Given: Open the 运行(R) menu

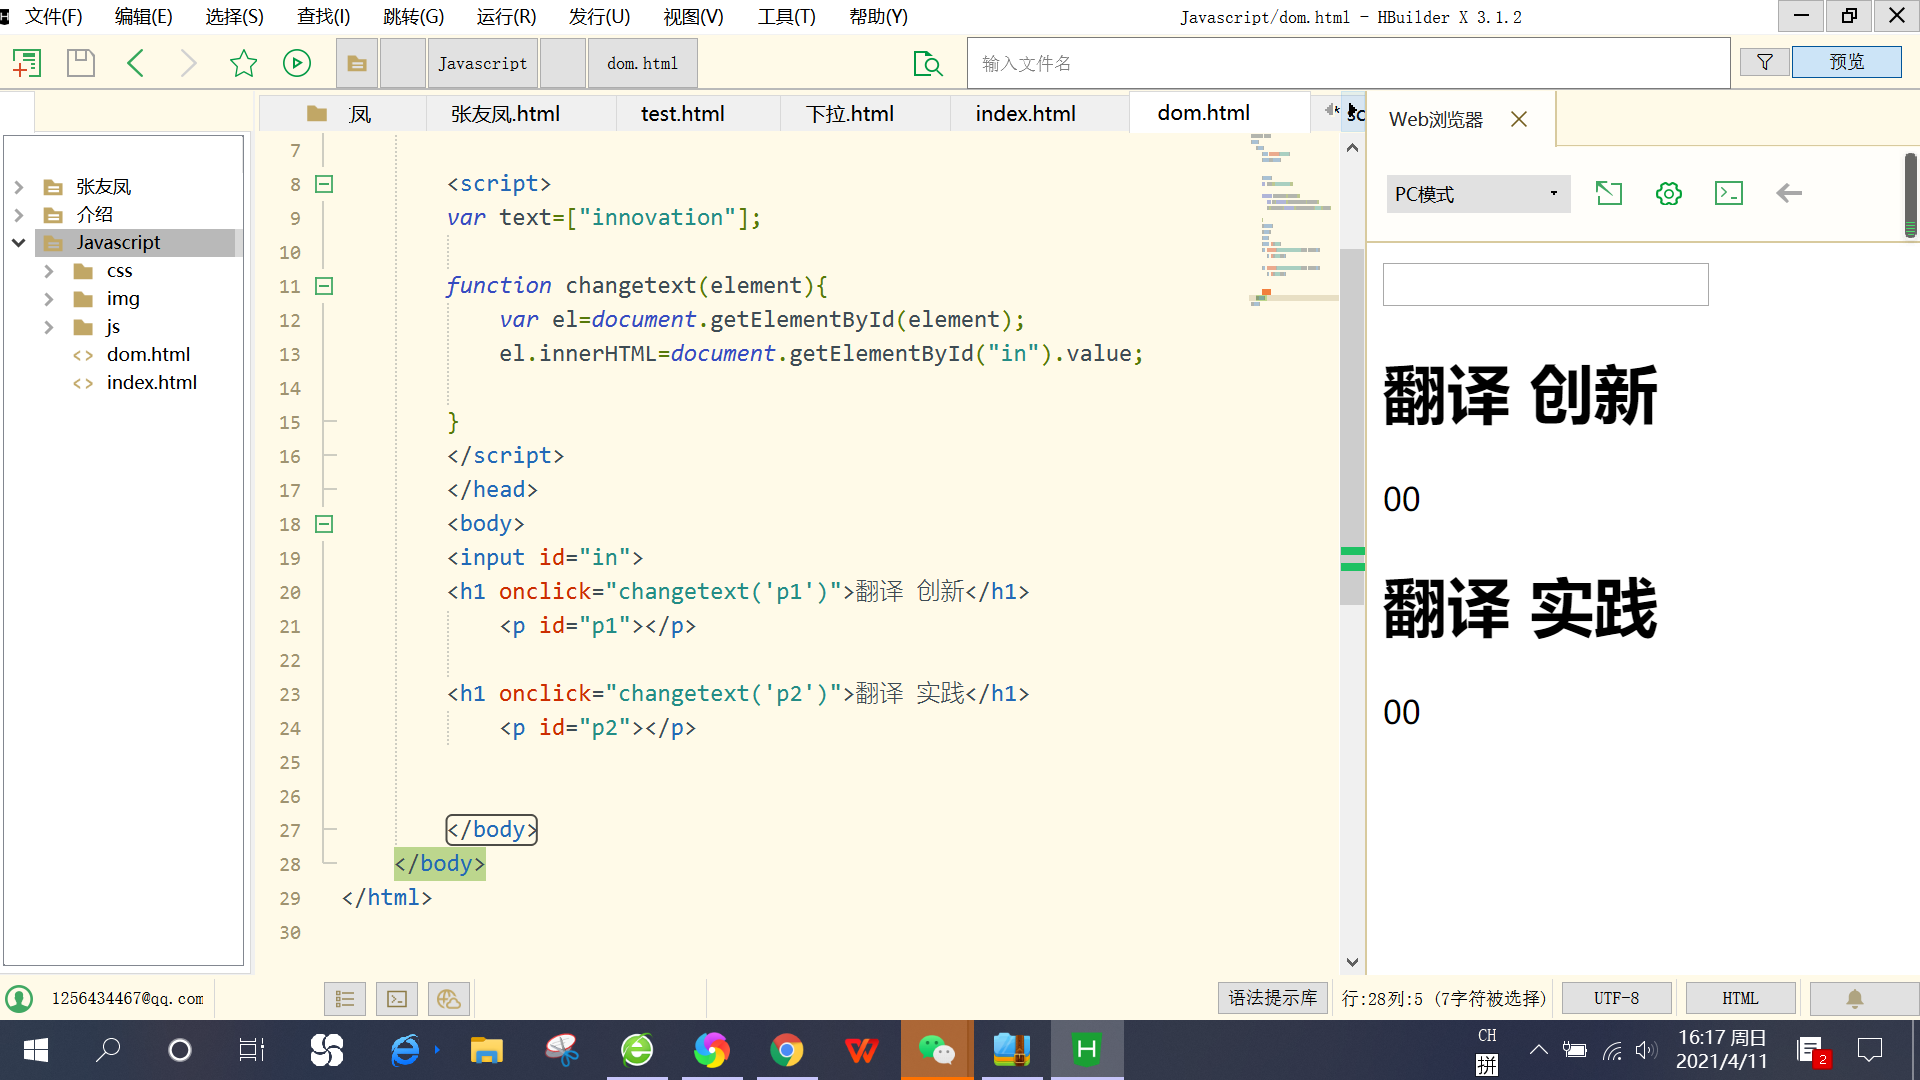Looking at the screenshot, I should click(505, 16).
